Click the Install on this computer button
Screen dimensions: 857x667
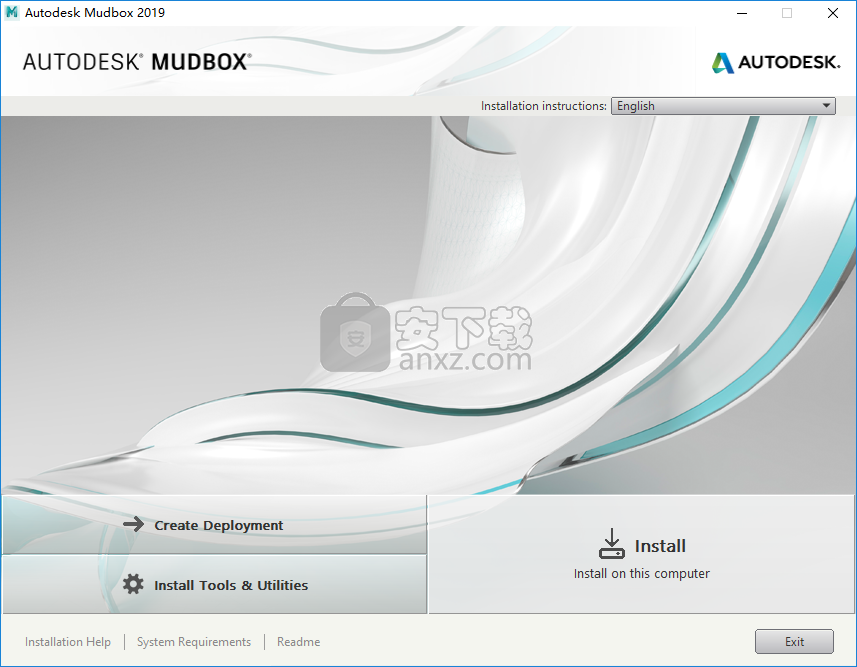tap(642, 554)
